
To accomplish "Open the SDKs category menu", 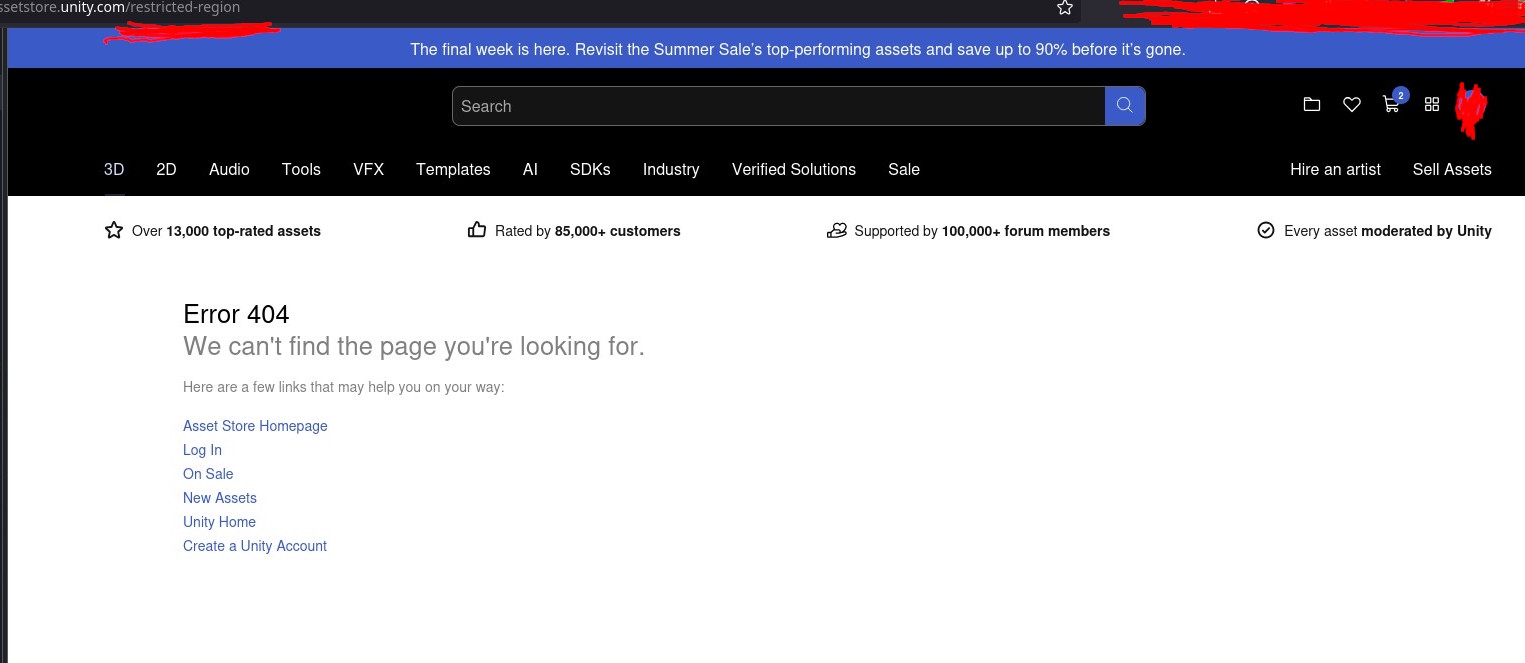I will pos(590,169).
